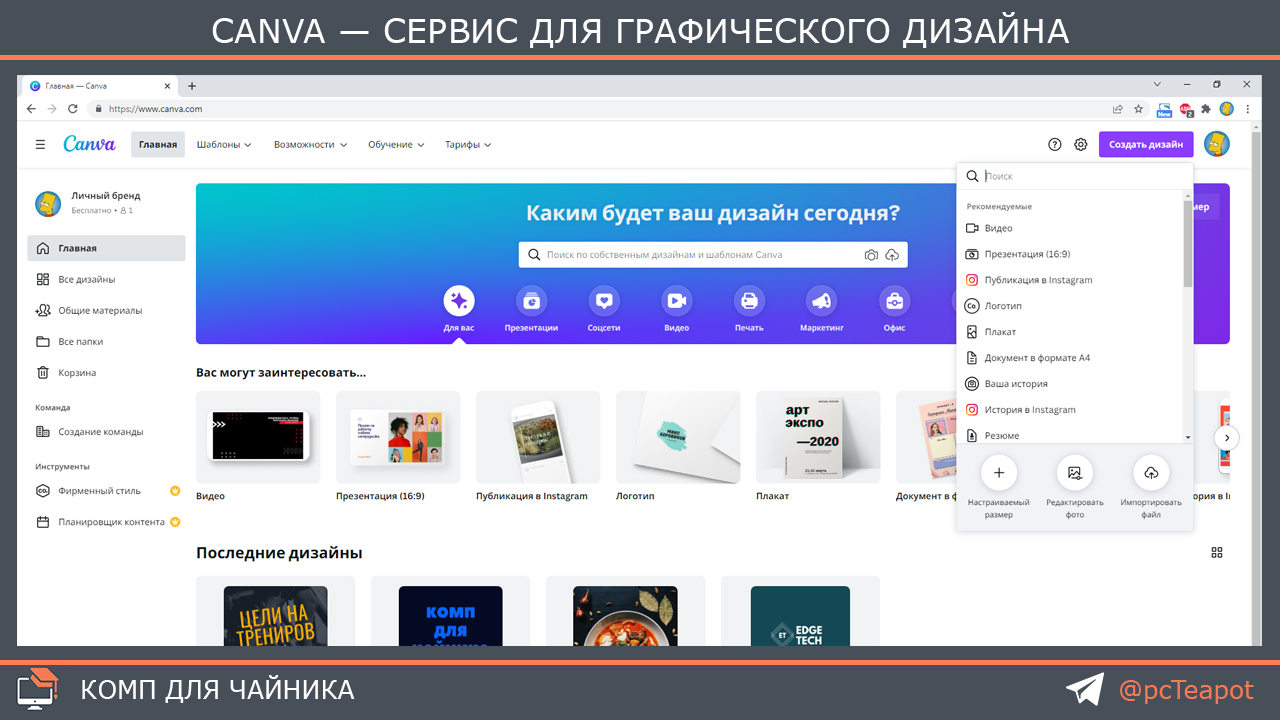The width and height of the screenshot is (1280, 720).
Task: Open Создание команды in the sidebar
Action: tap(106, 432)
